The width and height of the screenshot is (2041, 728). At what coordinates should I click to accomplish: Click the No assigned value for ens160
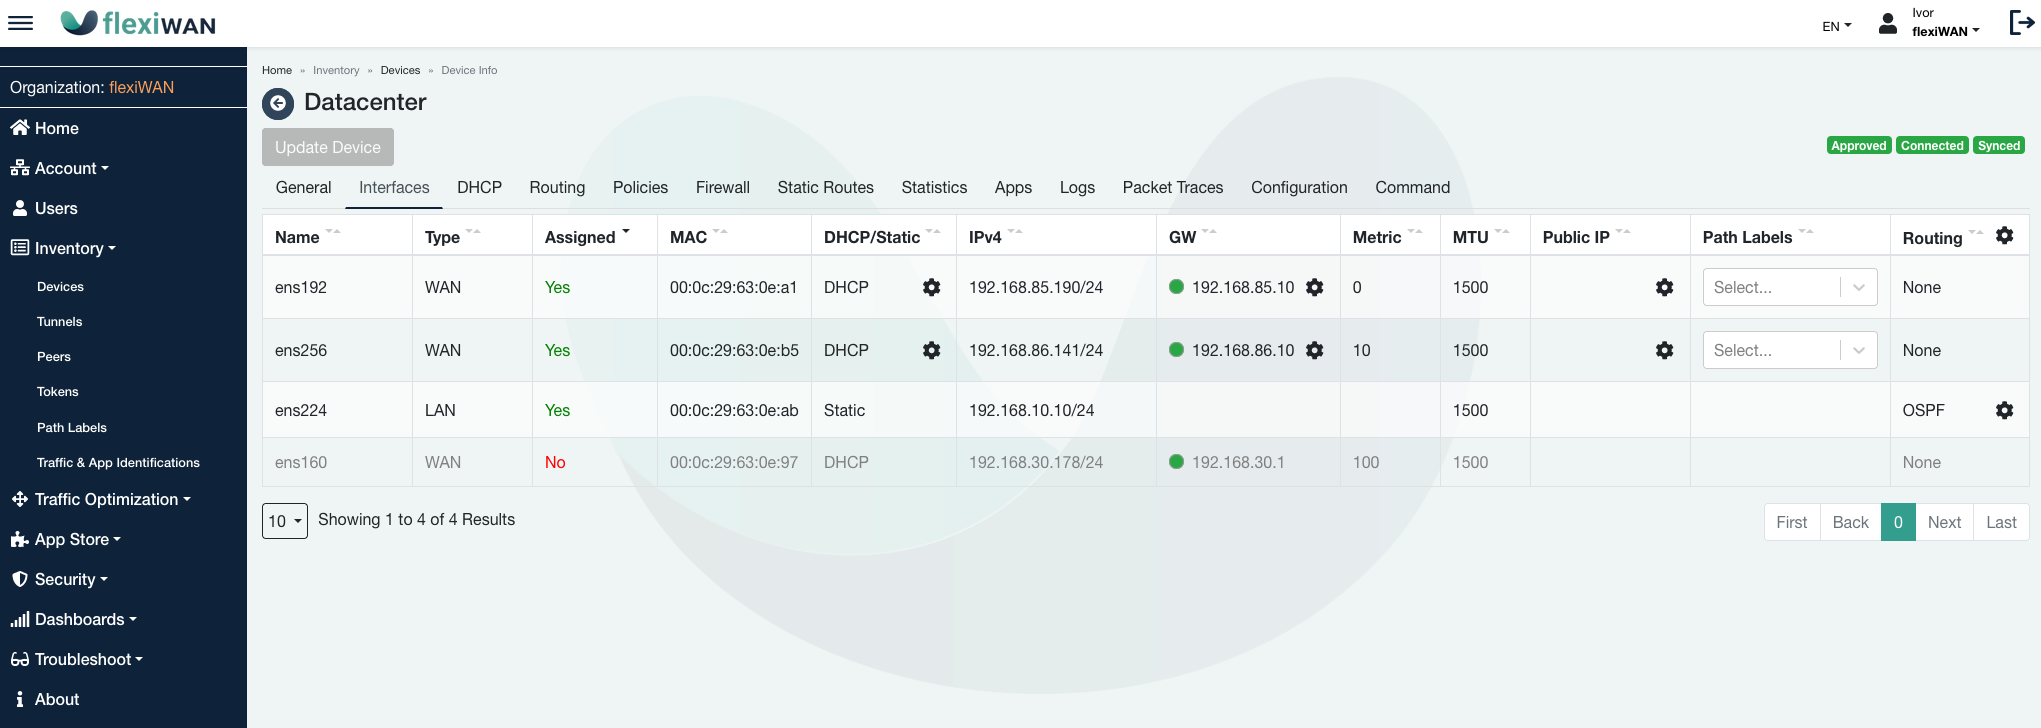coord(555,462)
